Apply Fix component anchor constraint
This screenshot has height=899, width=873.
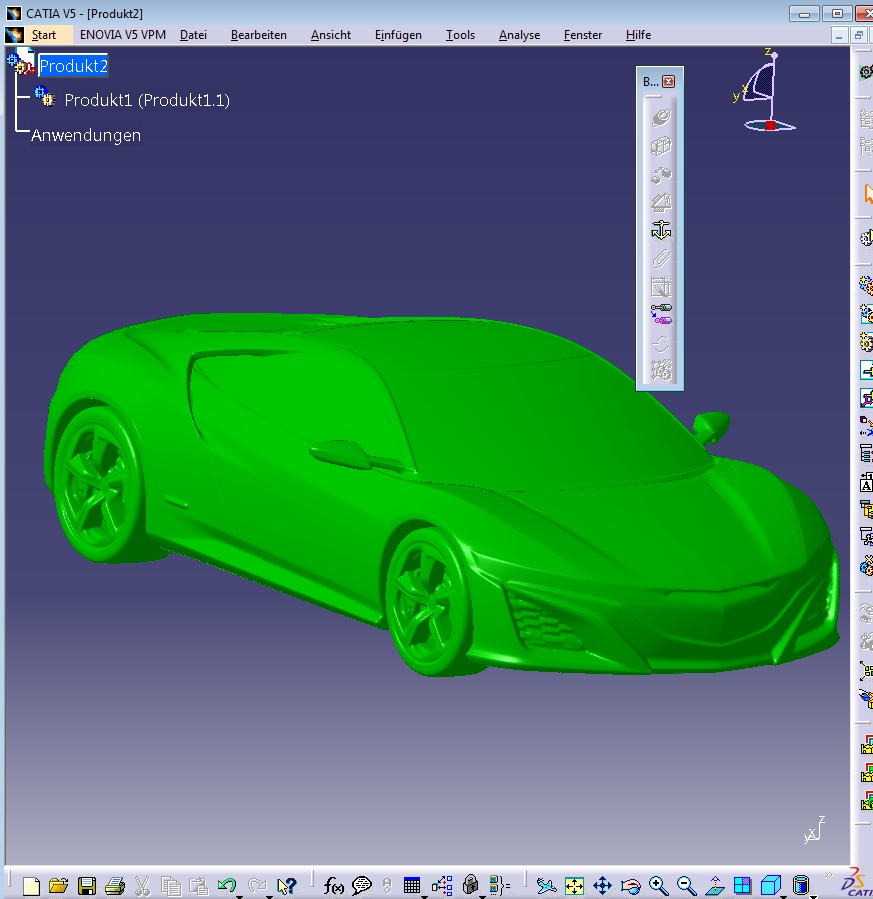tap(661, 230)
